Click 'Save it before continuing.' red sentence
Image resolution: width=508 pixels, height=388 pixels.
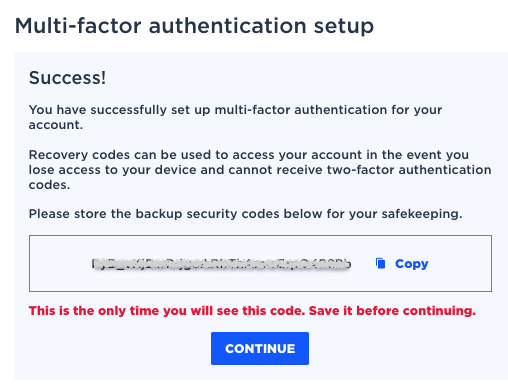[392, 311]
